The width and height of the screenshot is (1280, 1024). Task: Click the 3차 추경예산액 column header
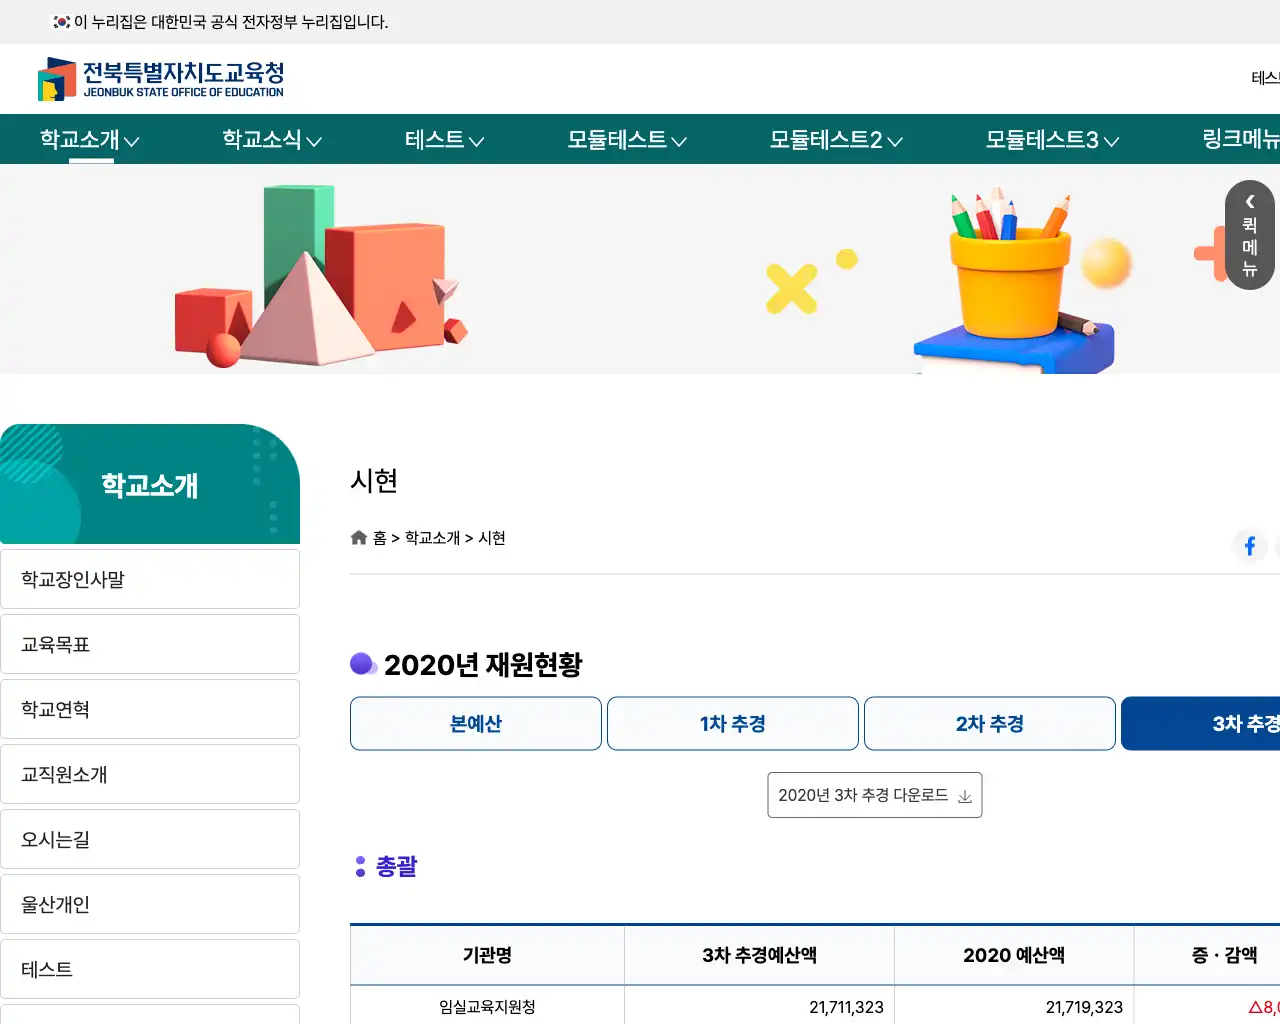[760, 955]
